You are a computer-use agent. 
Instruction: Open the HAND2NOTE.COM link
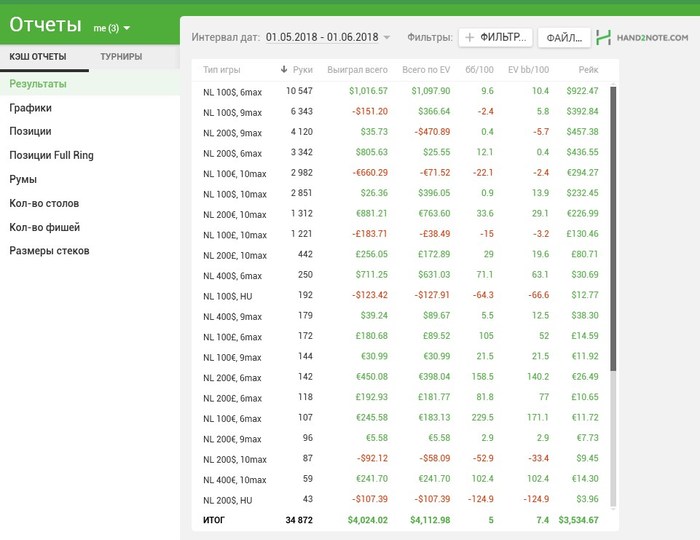(652, 38)
